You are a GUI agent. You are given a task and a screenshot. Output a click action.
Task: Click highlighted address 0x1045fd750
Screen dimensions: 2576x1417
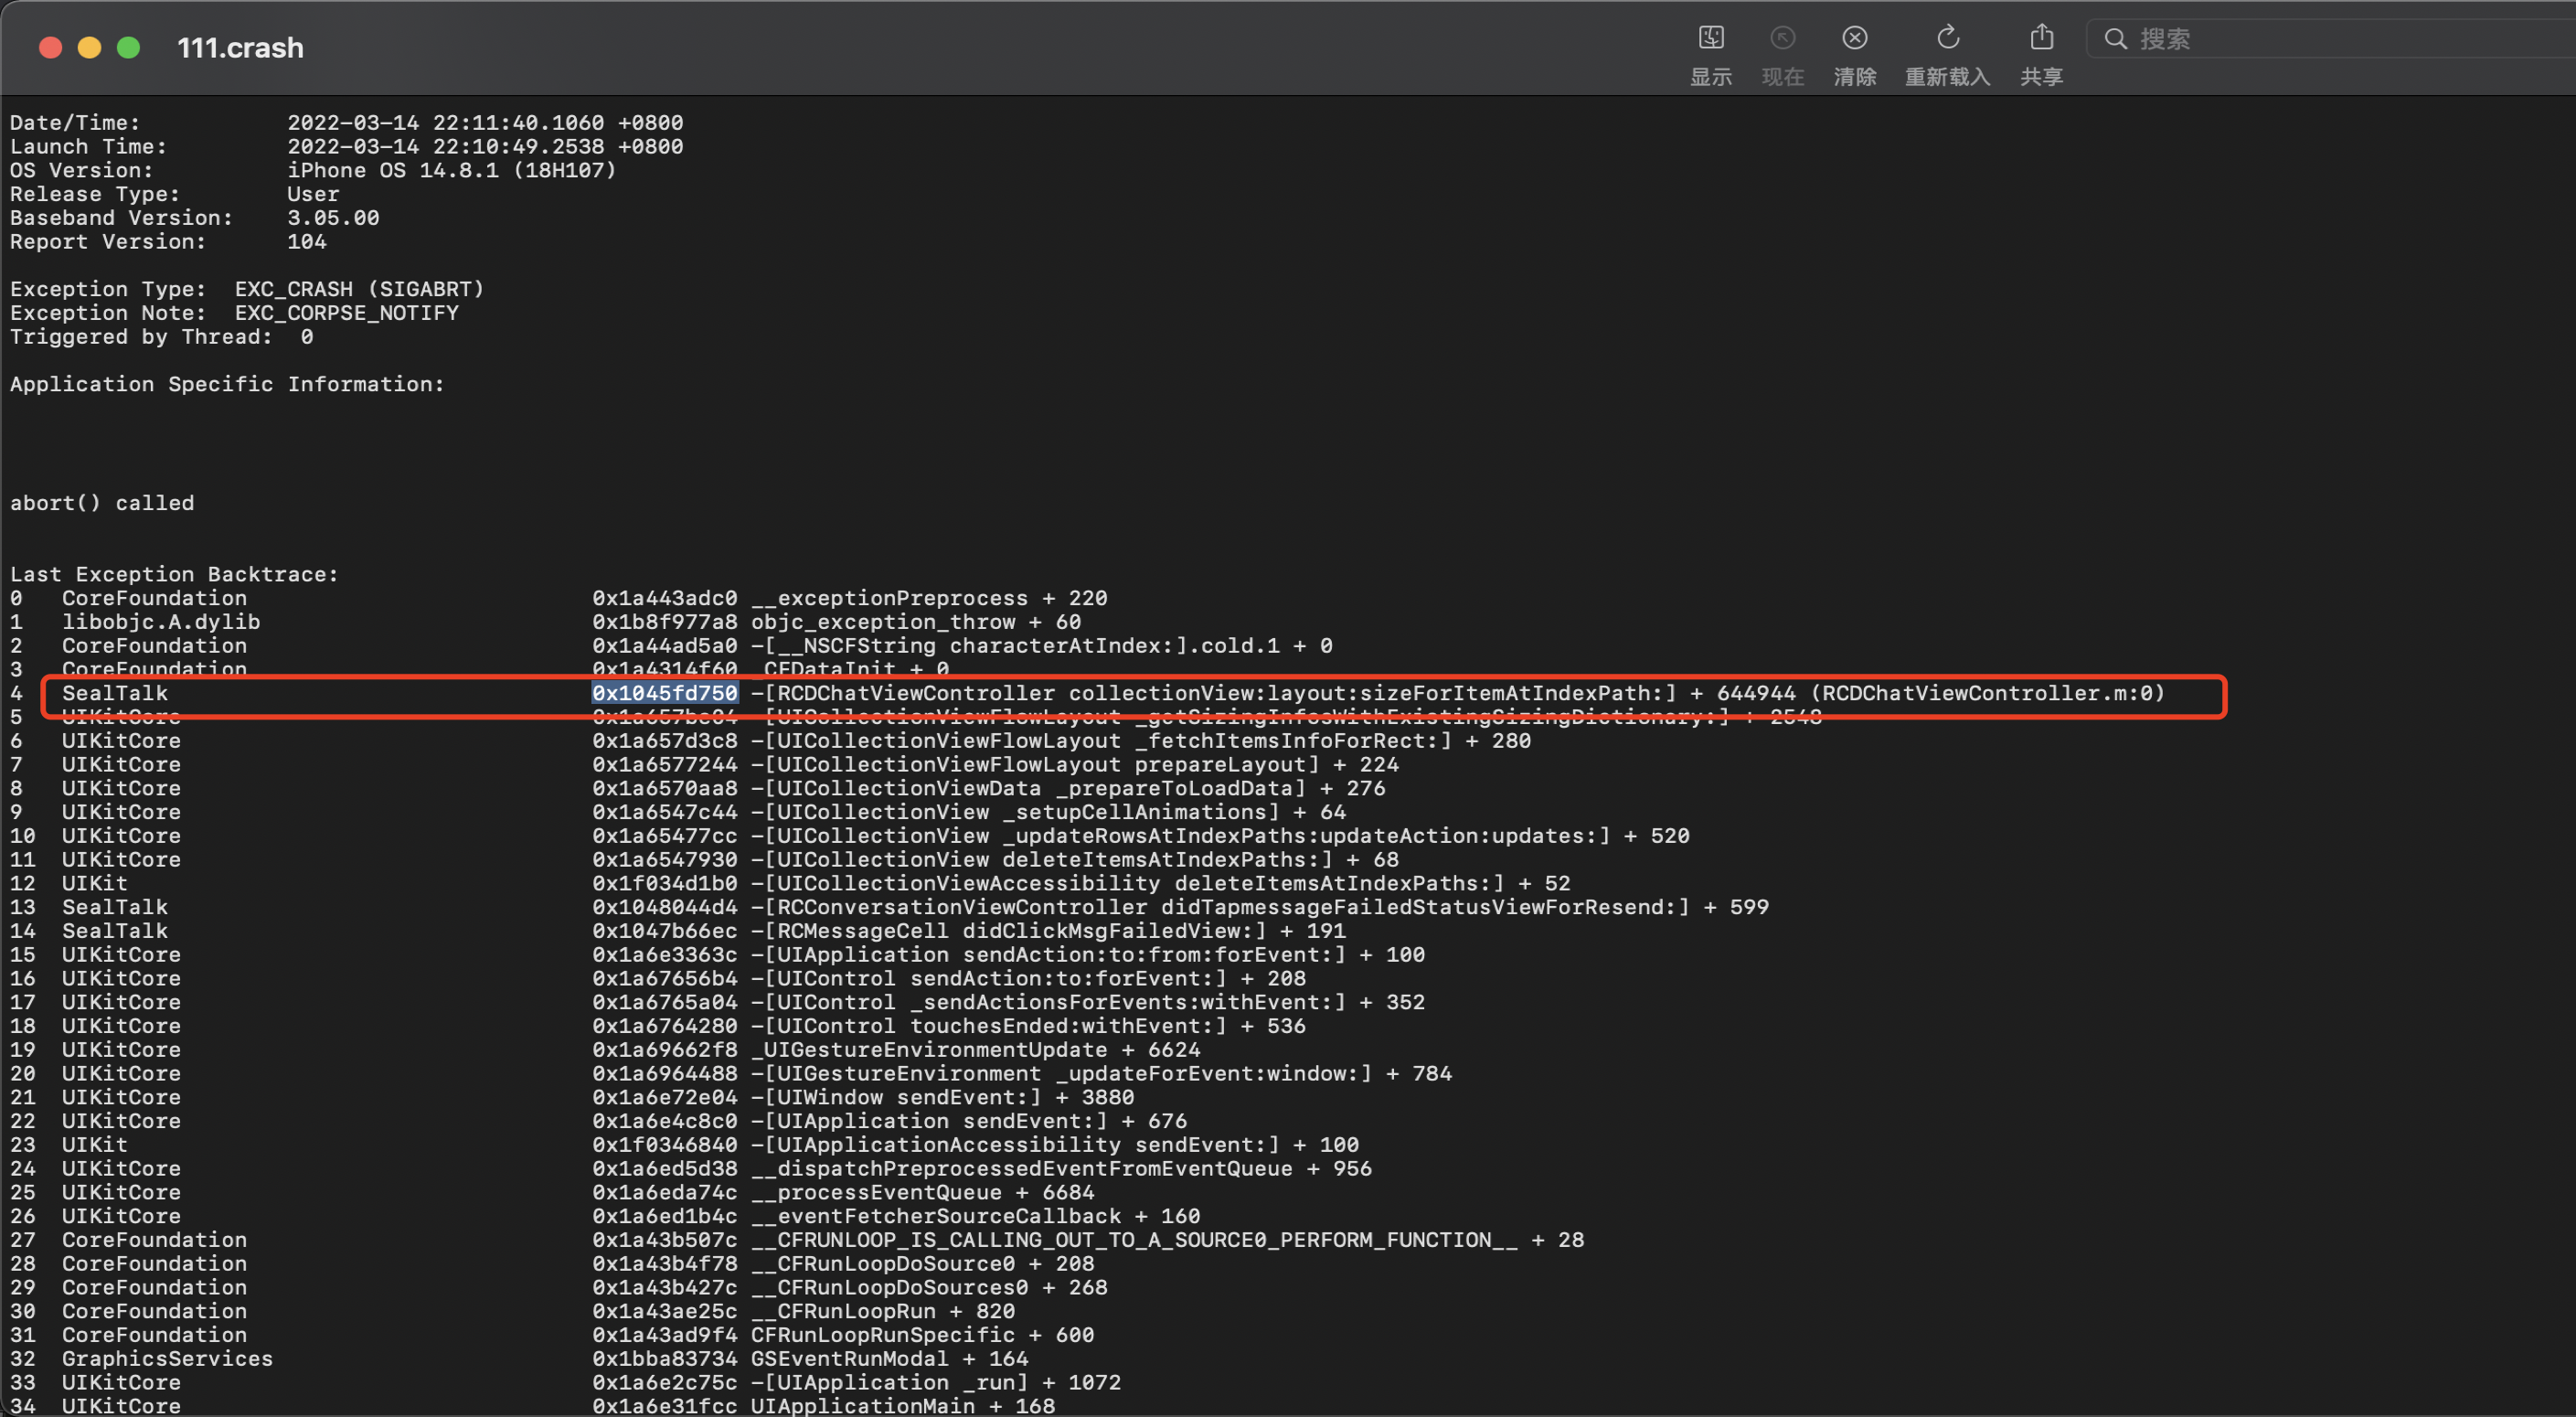coord(664,693)
